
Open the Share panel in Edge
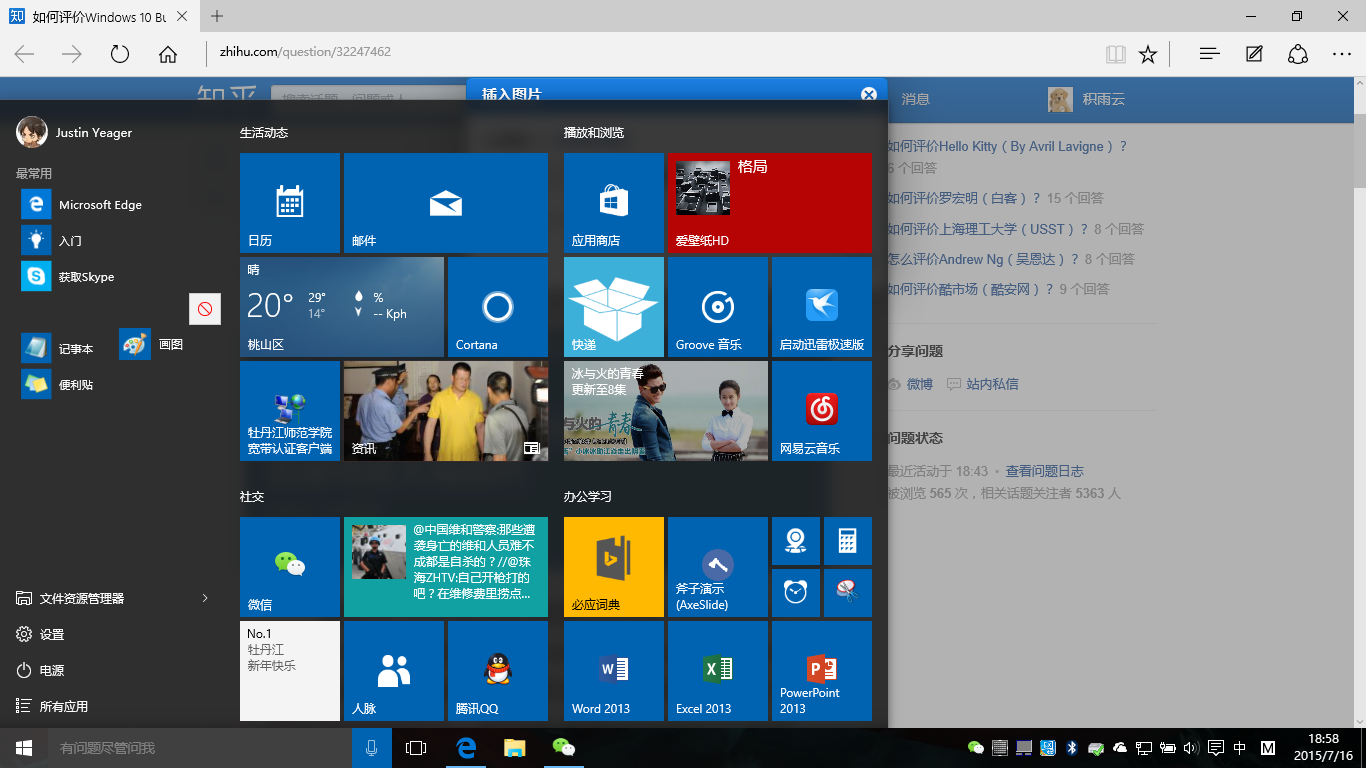(1297, 54)
